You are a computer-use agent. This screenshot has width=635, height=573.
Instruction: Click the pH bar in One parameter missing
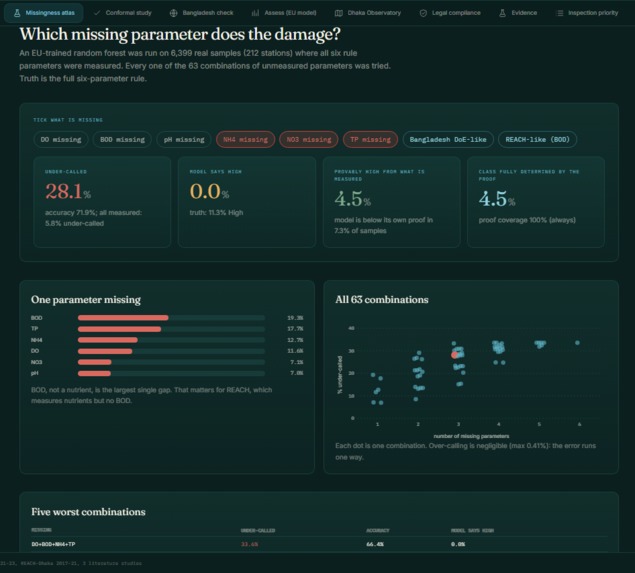(x=94, y=373)
